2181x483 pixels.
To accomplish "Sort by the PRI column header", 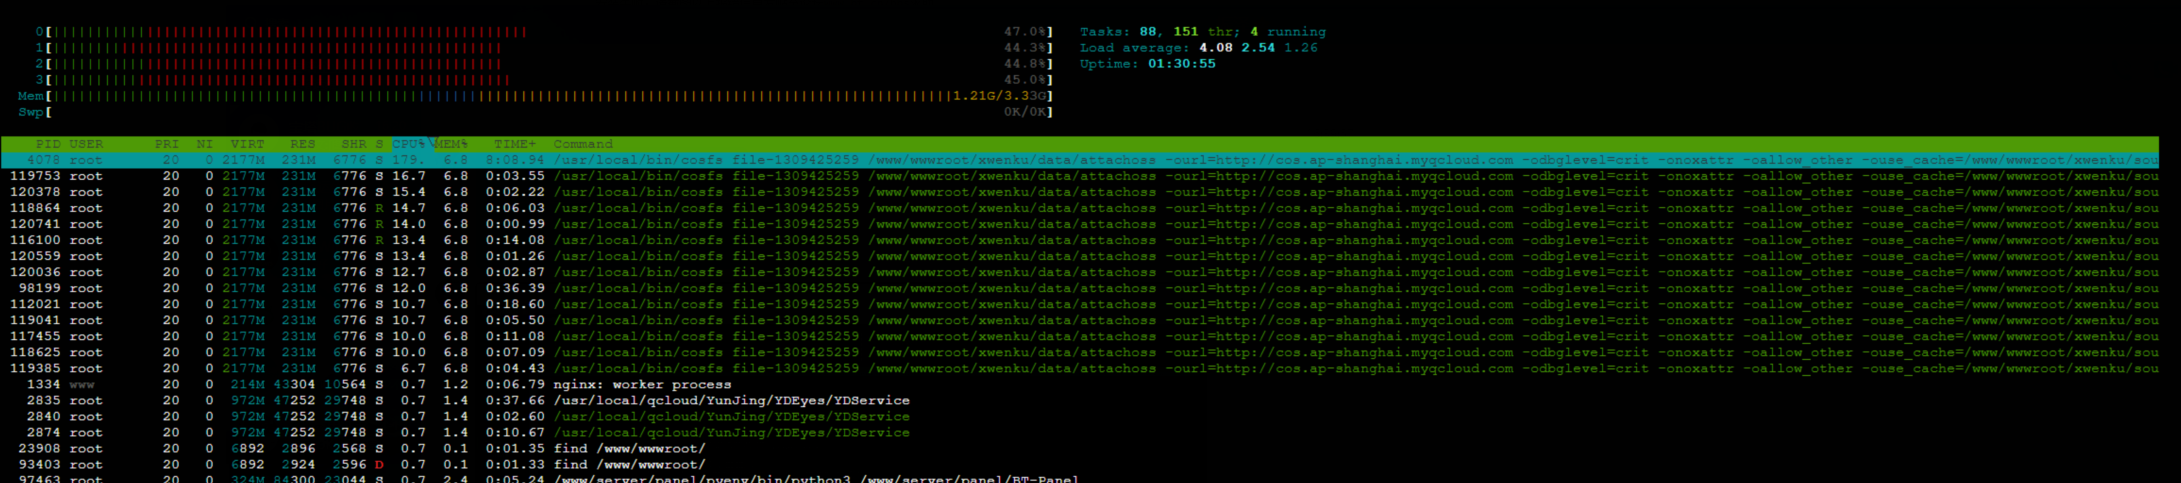I will (167, 144).
